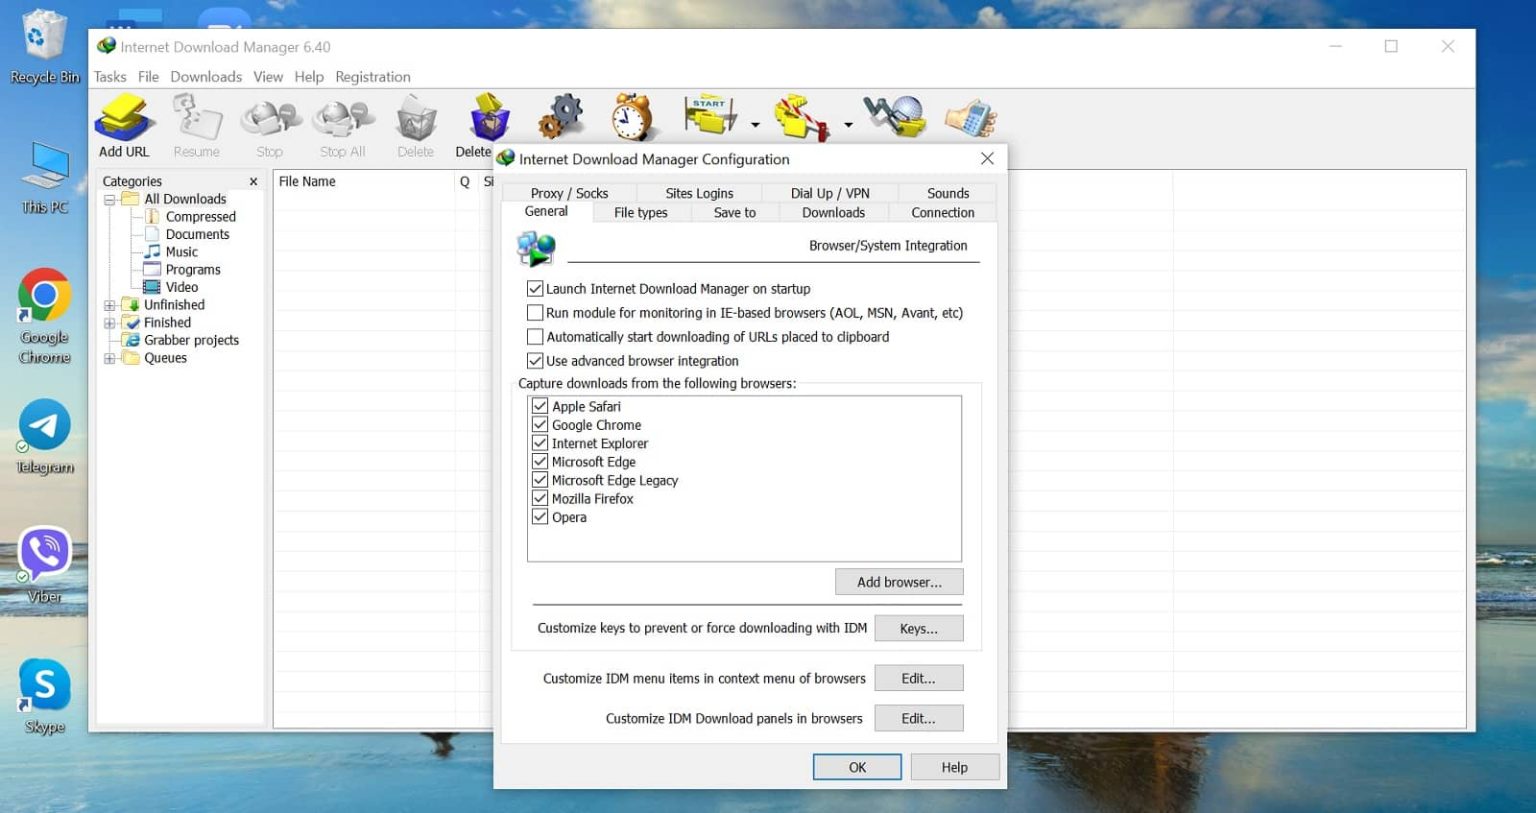Switch to the File types tab
This screenshot has width=1536, height=813.
pyautogui.click(x=640, y=213)
